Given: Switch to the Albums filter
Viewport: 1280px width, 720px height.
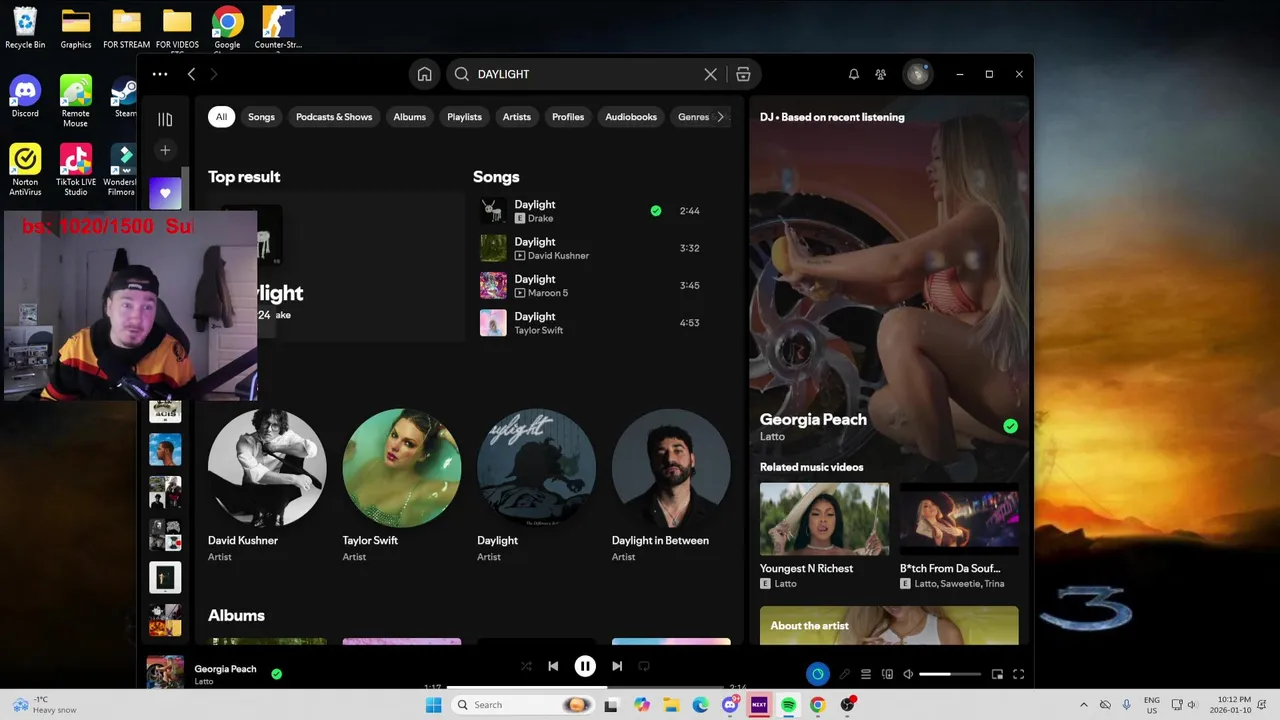Looking at the screenshot, I should point(409,117).
